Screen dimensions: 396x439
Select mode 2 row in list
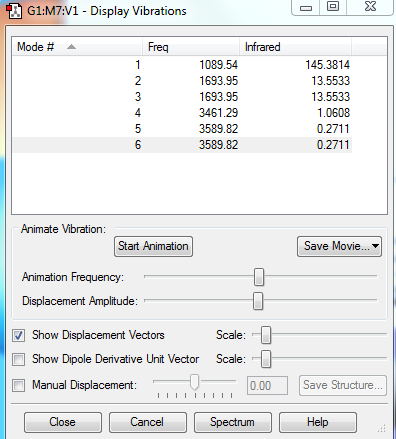coord(182,81)
